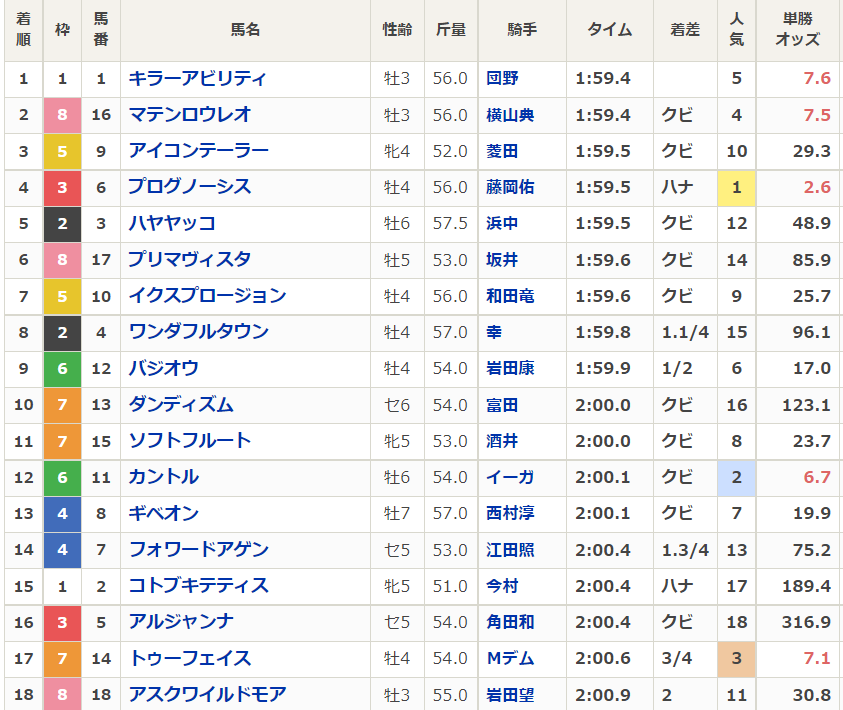The width and height of the screenshot is (843, 710).
Task: Click margin value 1.1/4
Action: click(x=685, y=332)
